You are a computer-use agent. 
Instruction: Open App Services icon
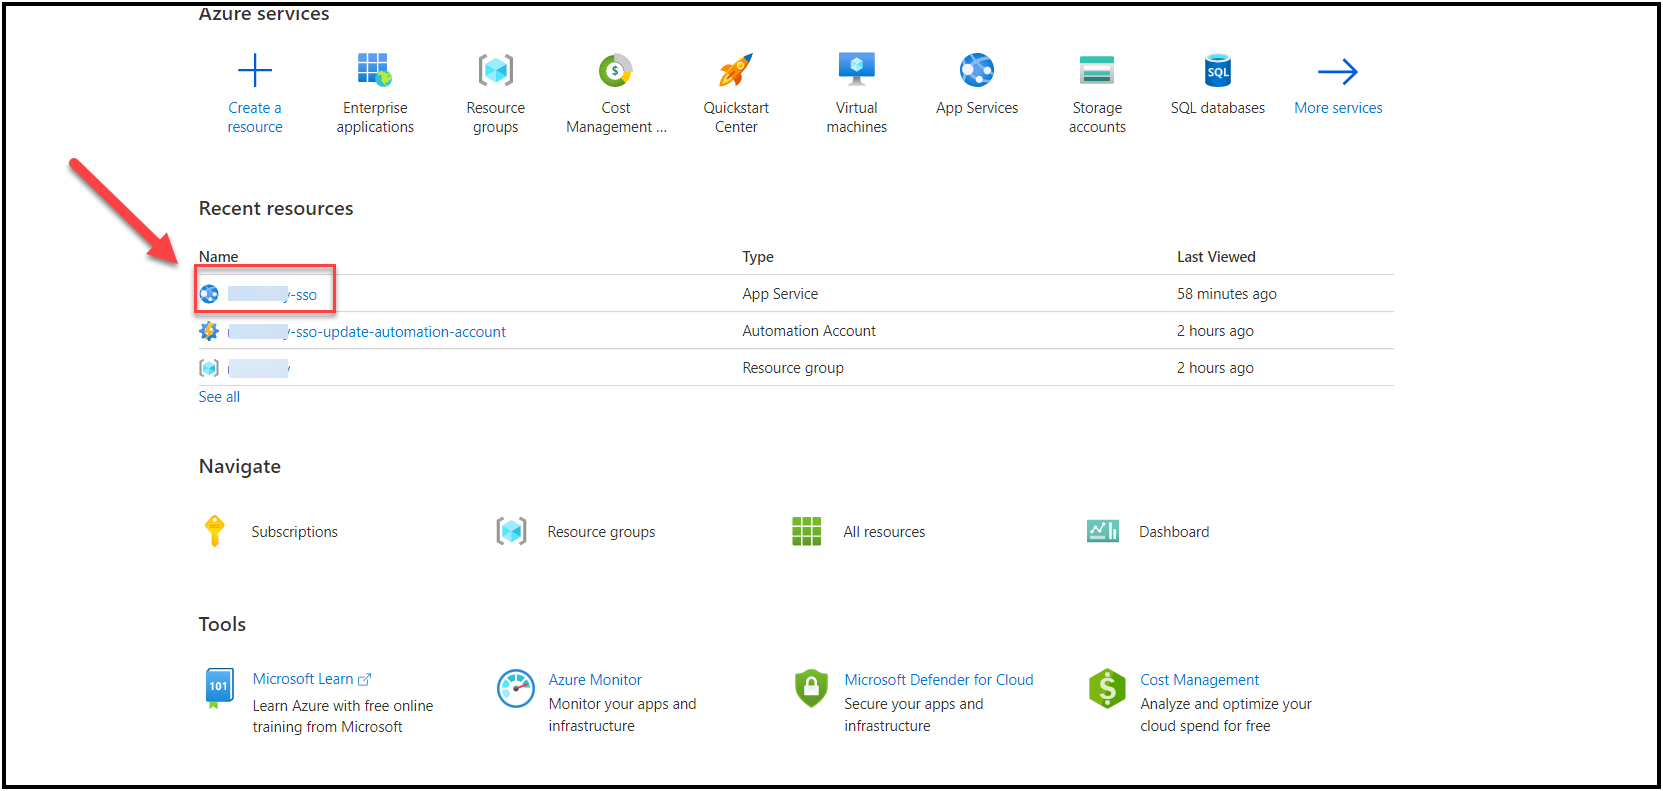976,71
